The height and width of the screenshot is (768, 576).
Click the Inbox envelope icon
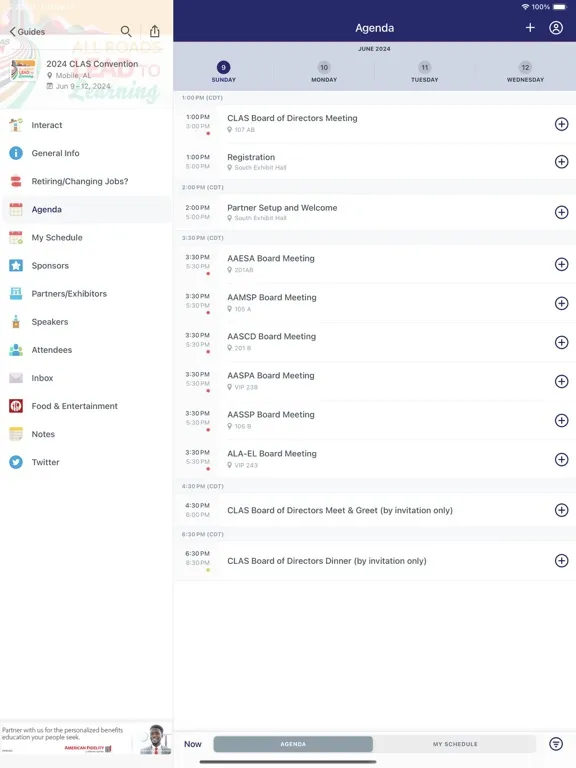click(16, 378)
